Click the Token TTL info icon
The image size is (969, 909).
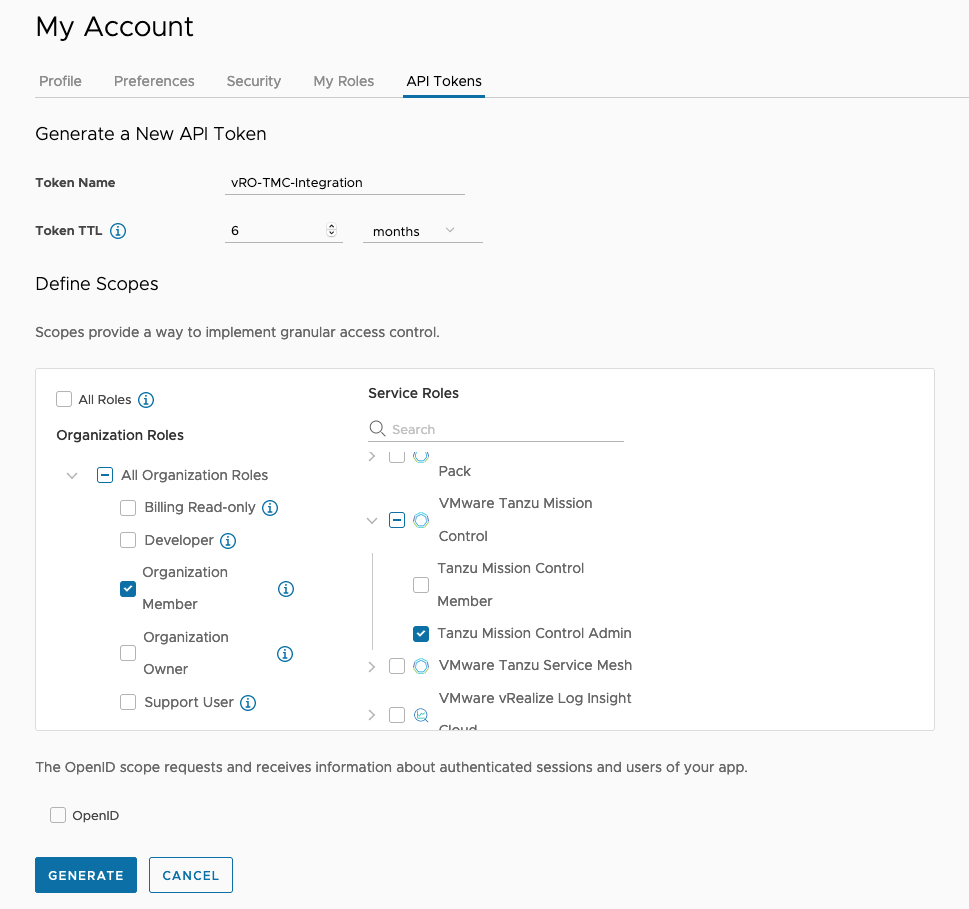pos(118,231)
